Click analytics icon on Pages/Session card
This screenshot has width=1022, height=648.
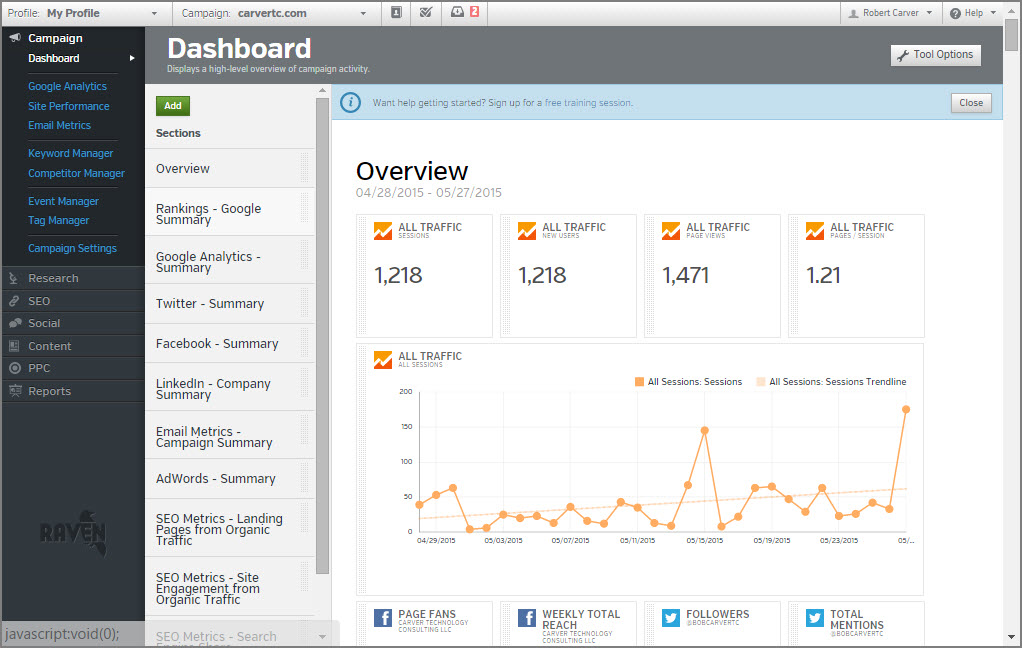815,231
